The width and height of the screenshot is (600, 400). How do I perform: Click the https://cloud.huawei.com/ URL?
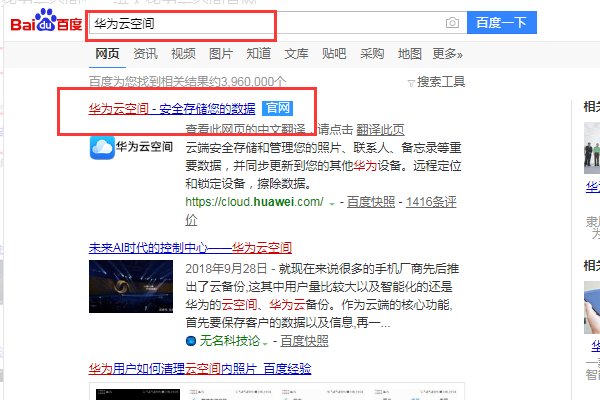point(254,202)
